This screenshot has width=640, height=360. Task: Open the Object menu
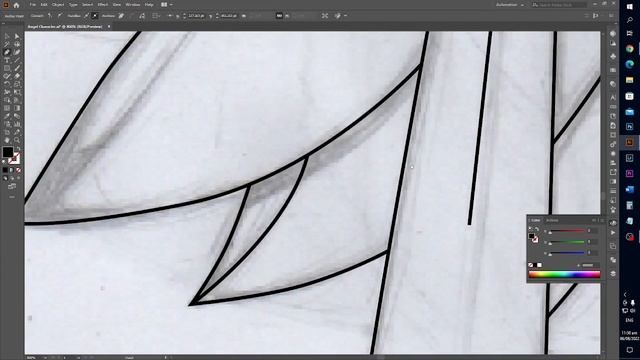[58, 5]
